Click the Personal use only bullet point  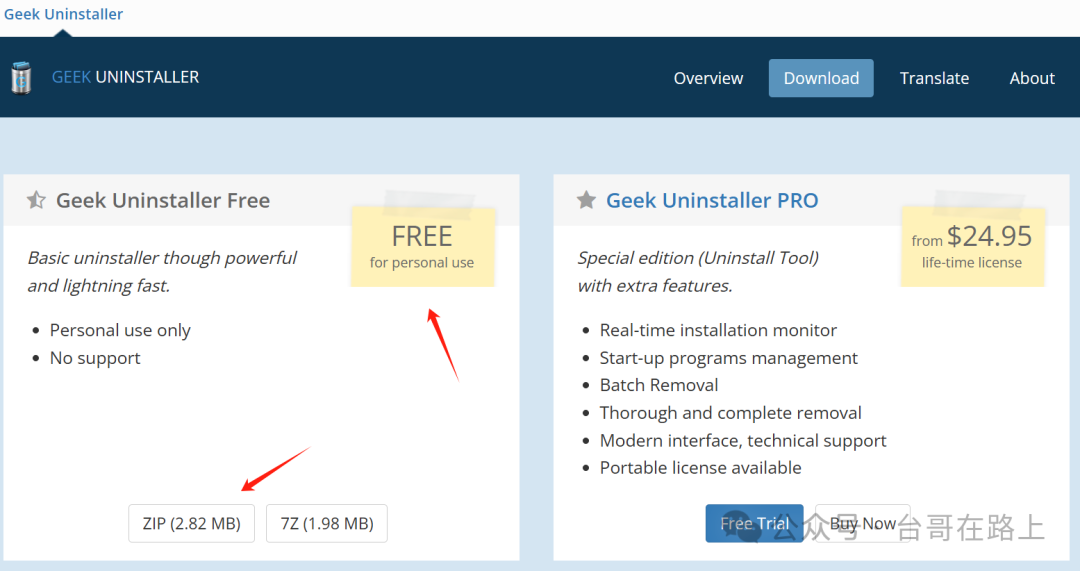(120, 330)
